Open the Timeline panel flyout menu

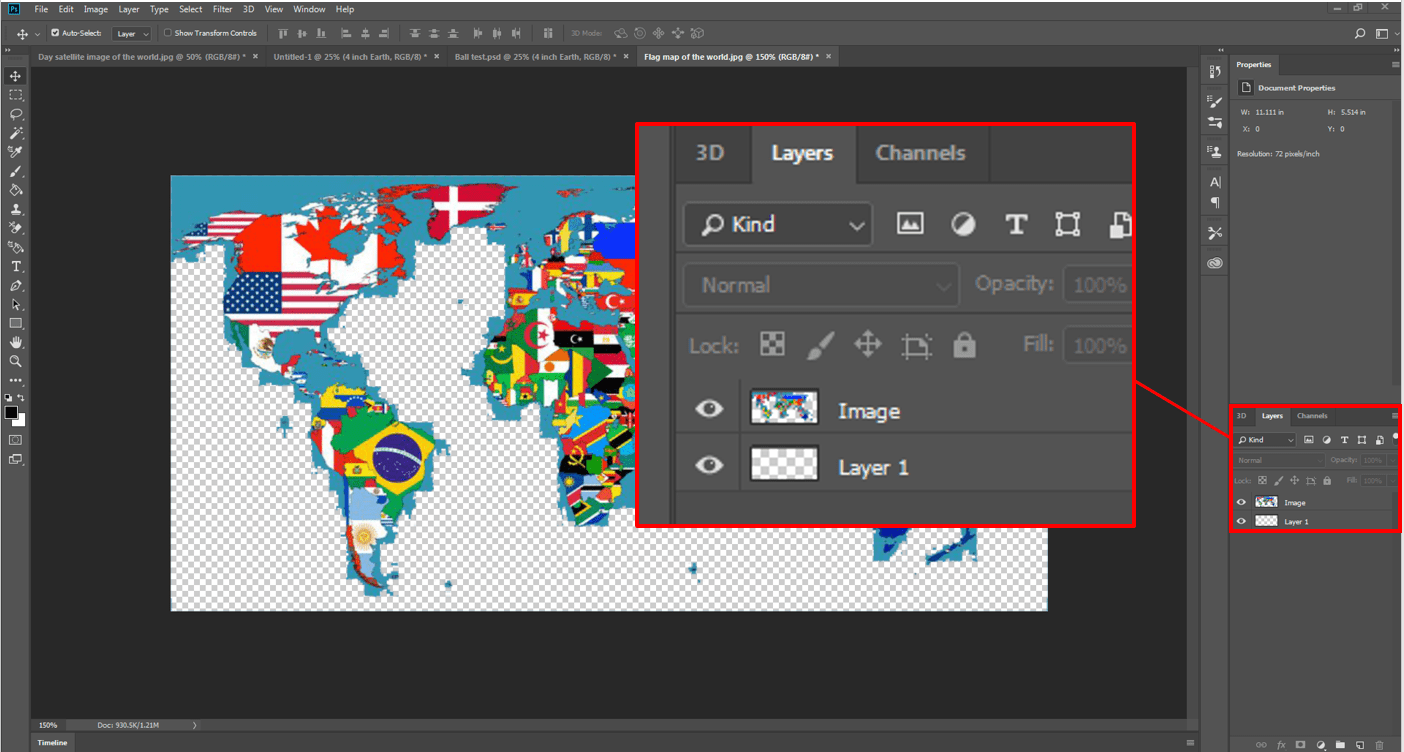pos(1190,743)
